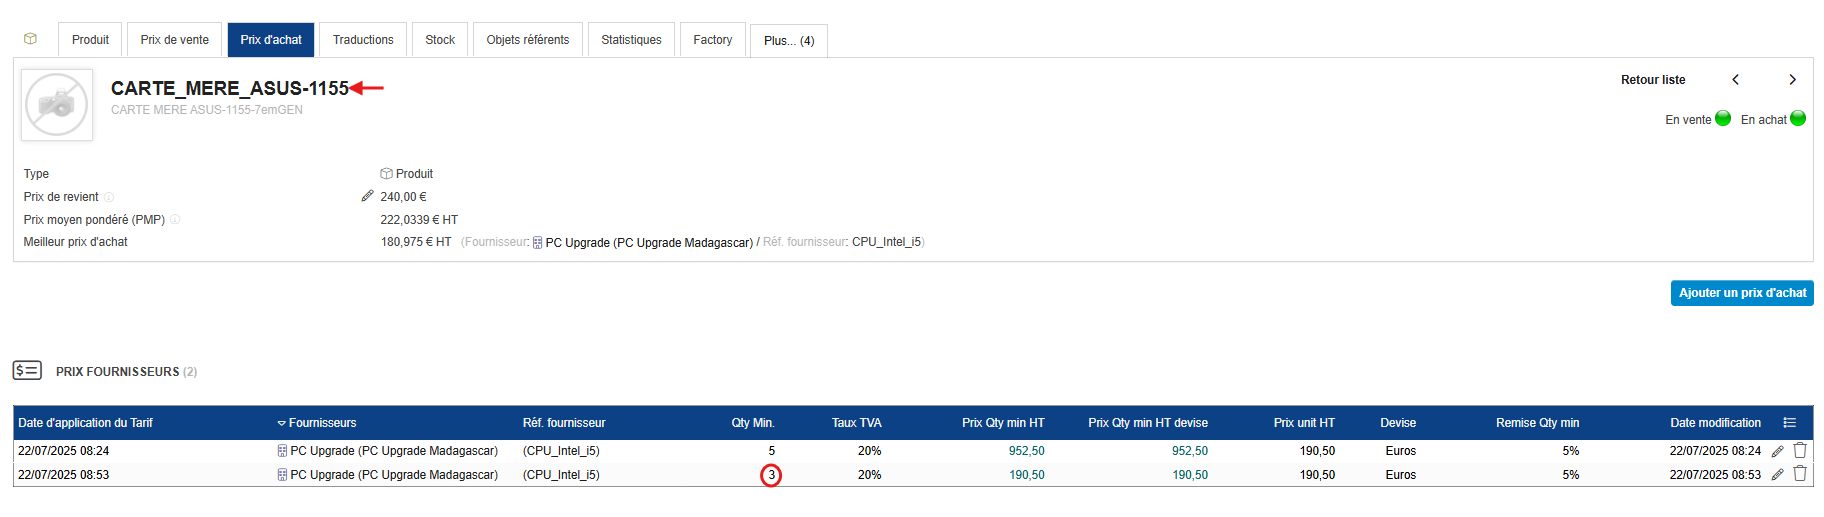The image size is (1824, 517).
Task: Click Ajouter un prix d'achat button
Action: (1742, 293)
